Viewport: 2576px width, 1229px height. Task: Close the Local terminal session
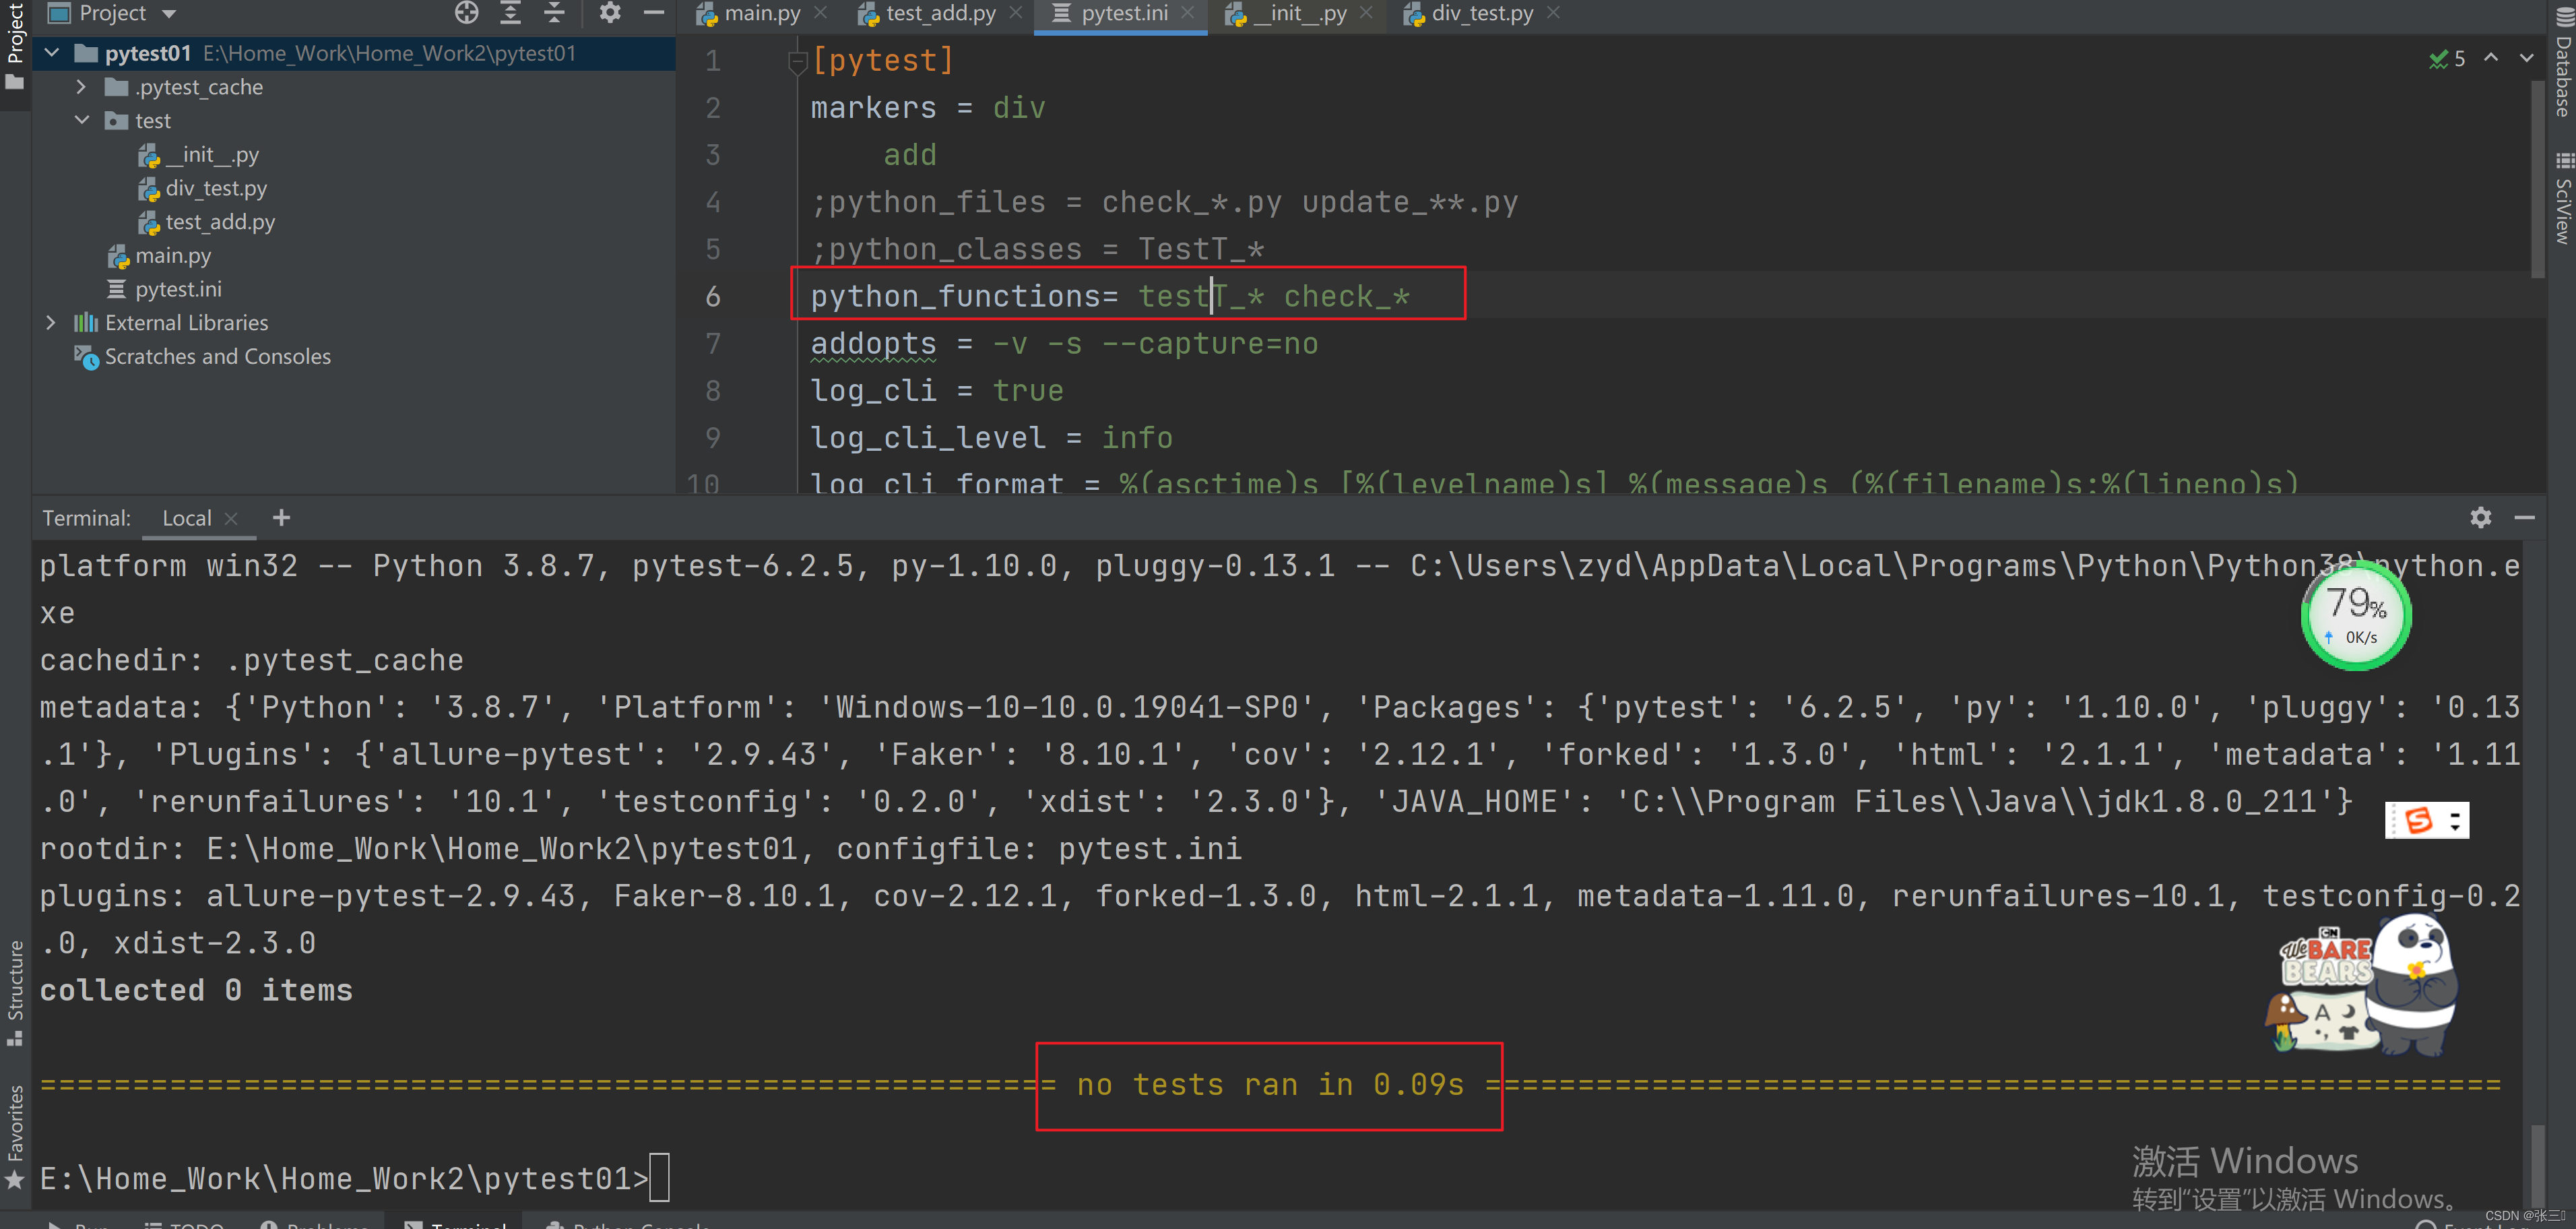[x=231, y=518]
